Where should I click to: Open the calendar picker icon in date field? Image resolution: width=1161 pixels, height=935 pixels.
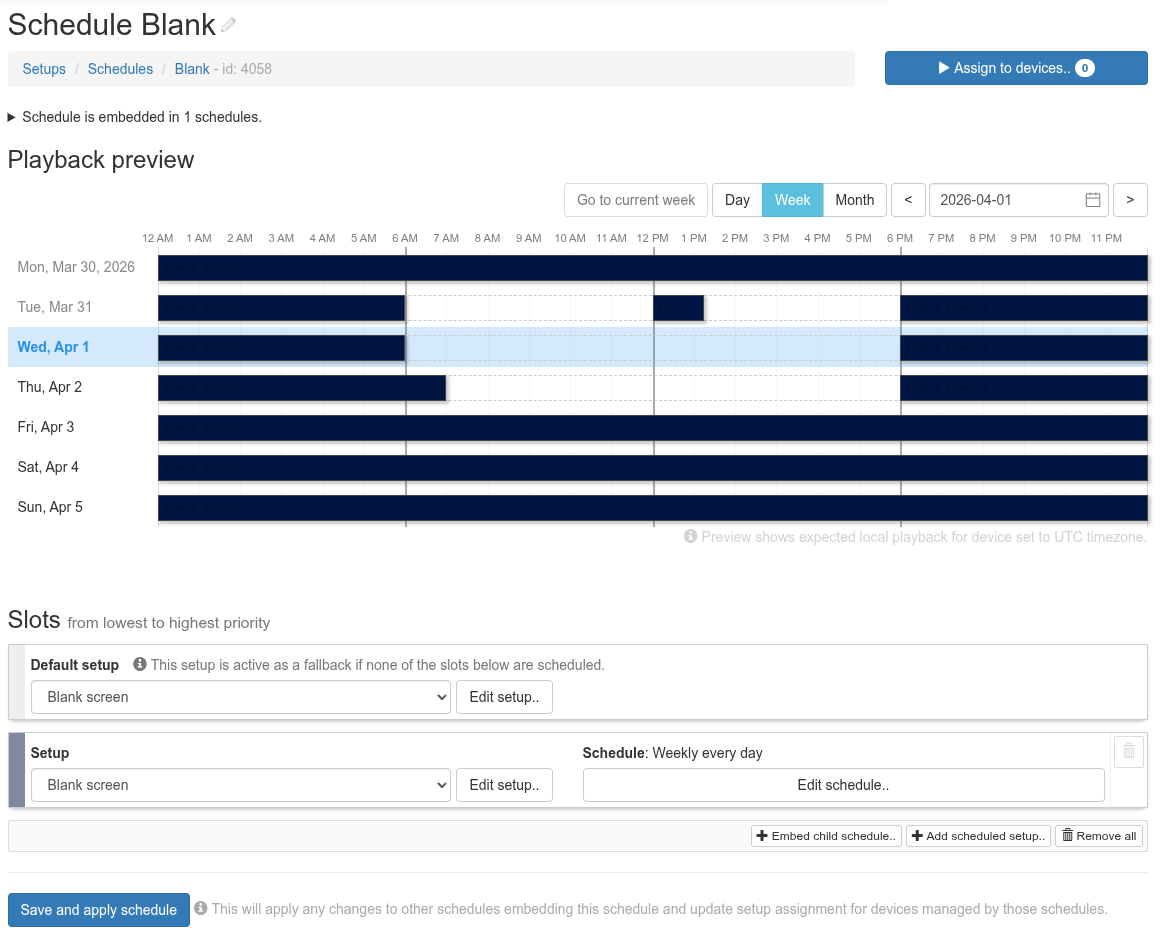tap(1093, 200)
